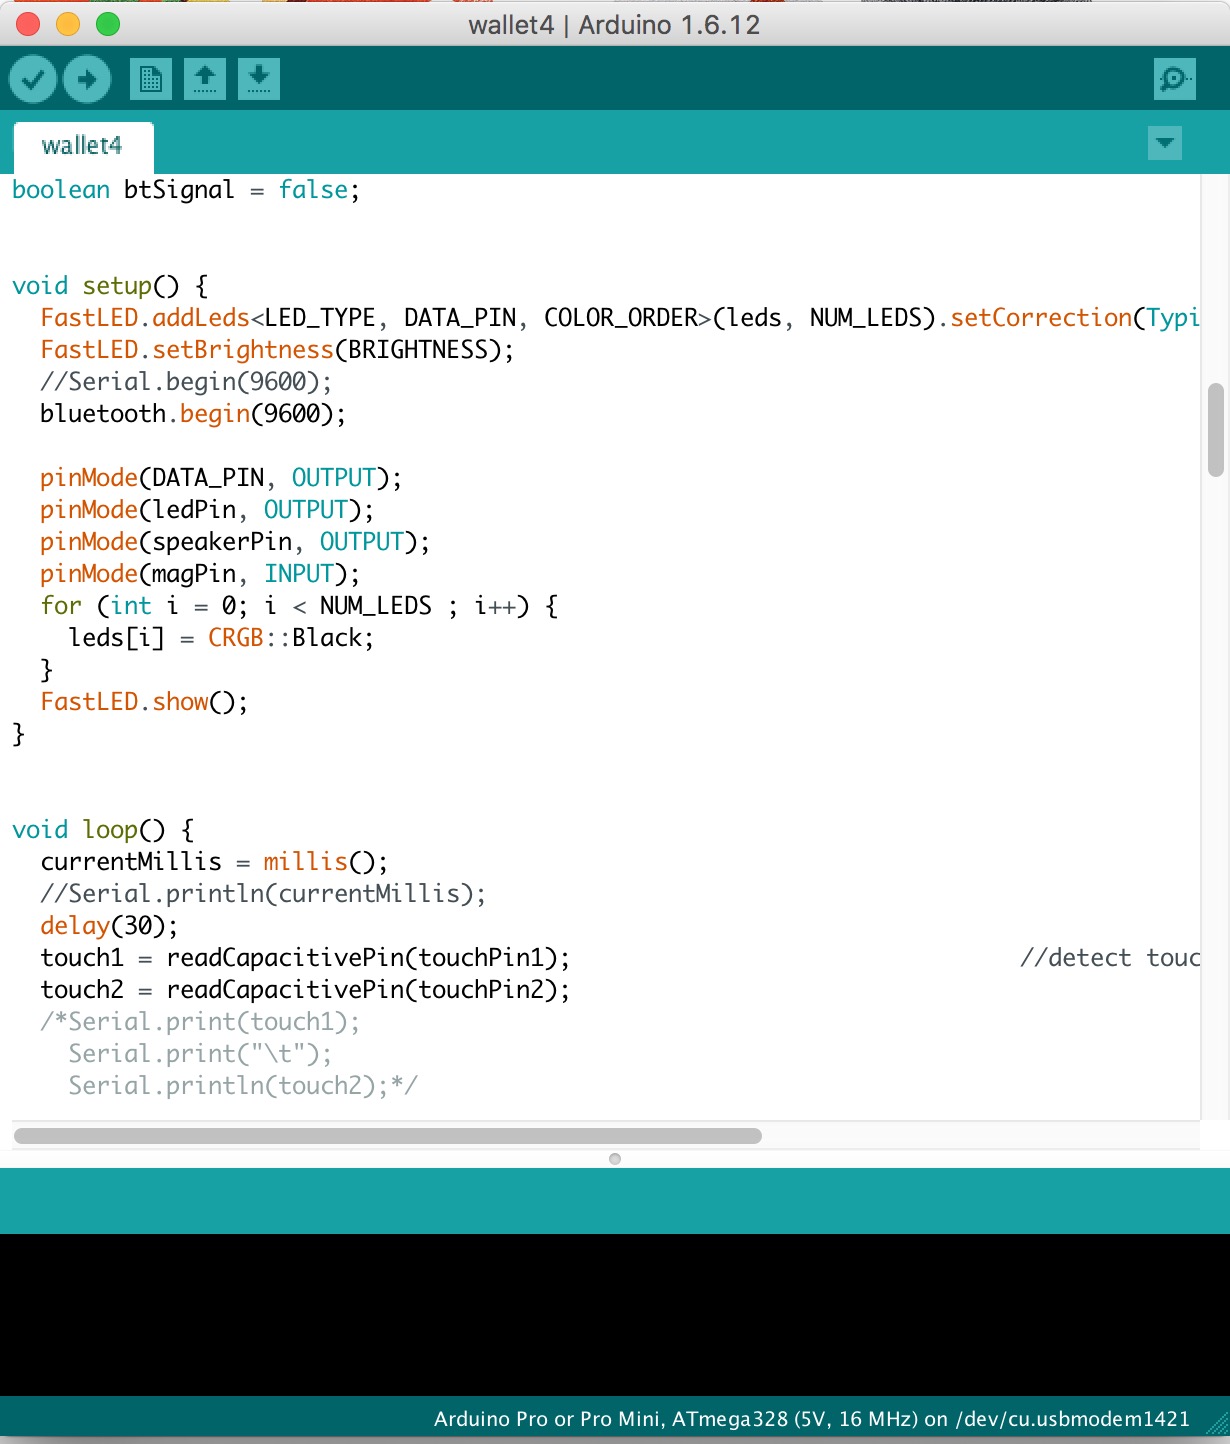Open the Serial Monitor magnifier icon

[1174, 79]
